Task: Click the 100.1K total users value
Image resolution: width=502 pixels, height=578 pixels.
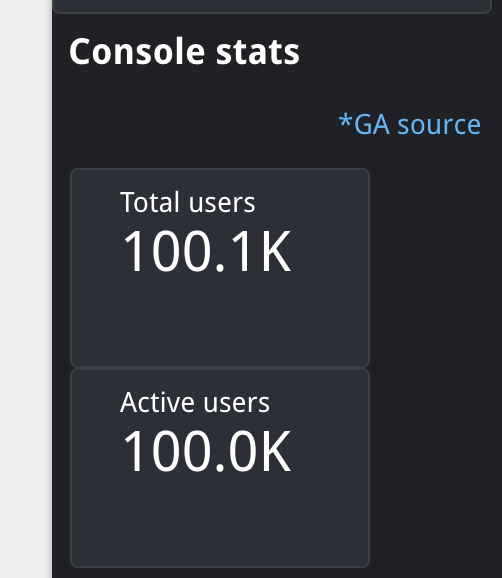Action: (x=207, y=251)
